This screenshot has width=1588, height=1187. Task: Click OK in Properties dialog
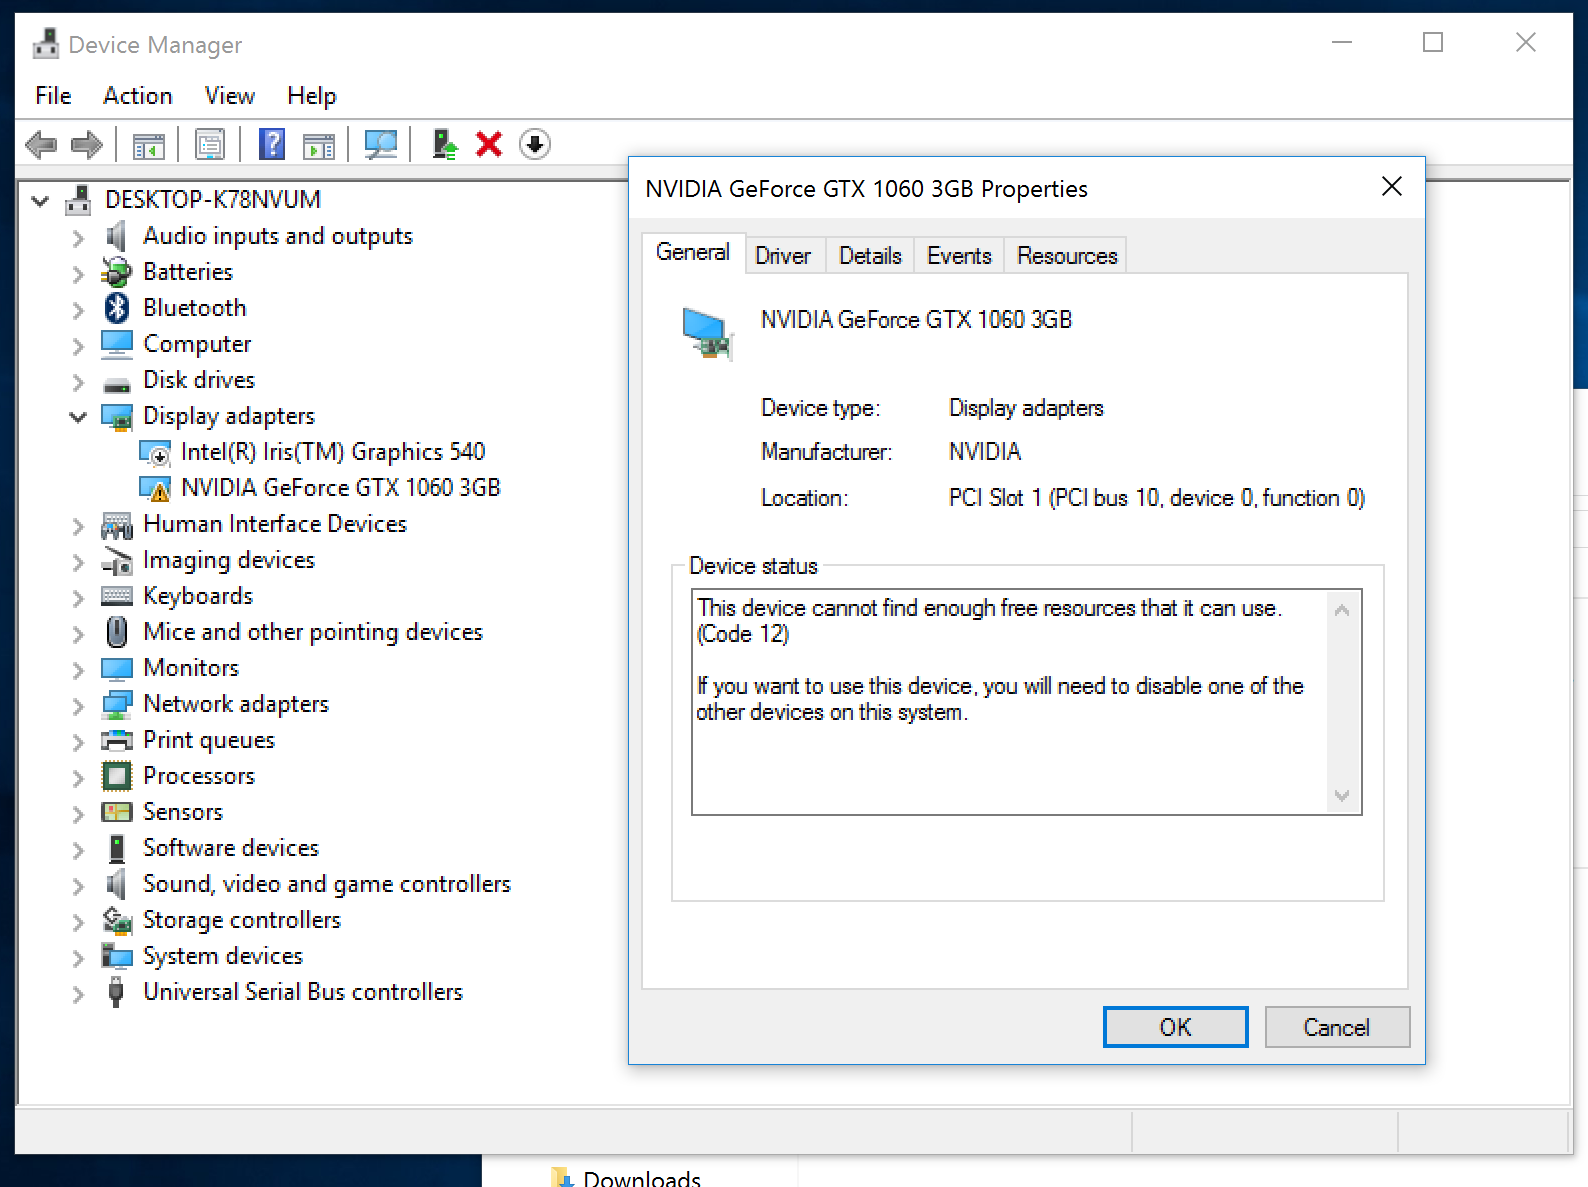pos(1176,1027)
